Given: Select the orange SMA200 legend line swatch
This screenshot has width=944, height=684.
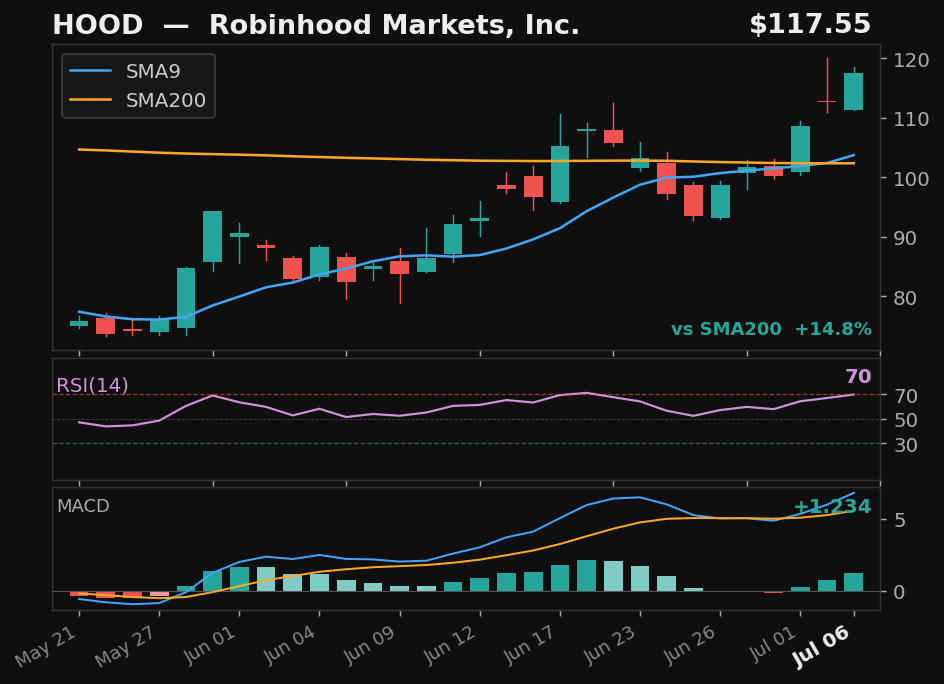Looking at the screenshot, I should click(90, 100).
